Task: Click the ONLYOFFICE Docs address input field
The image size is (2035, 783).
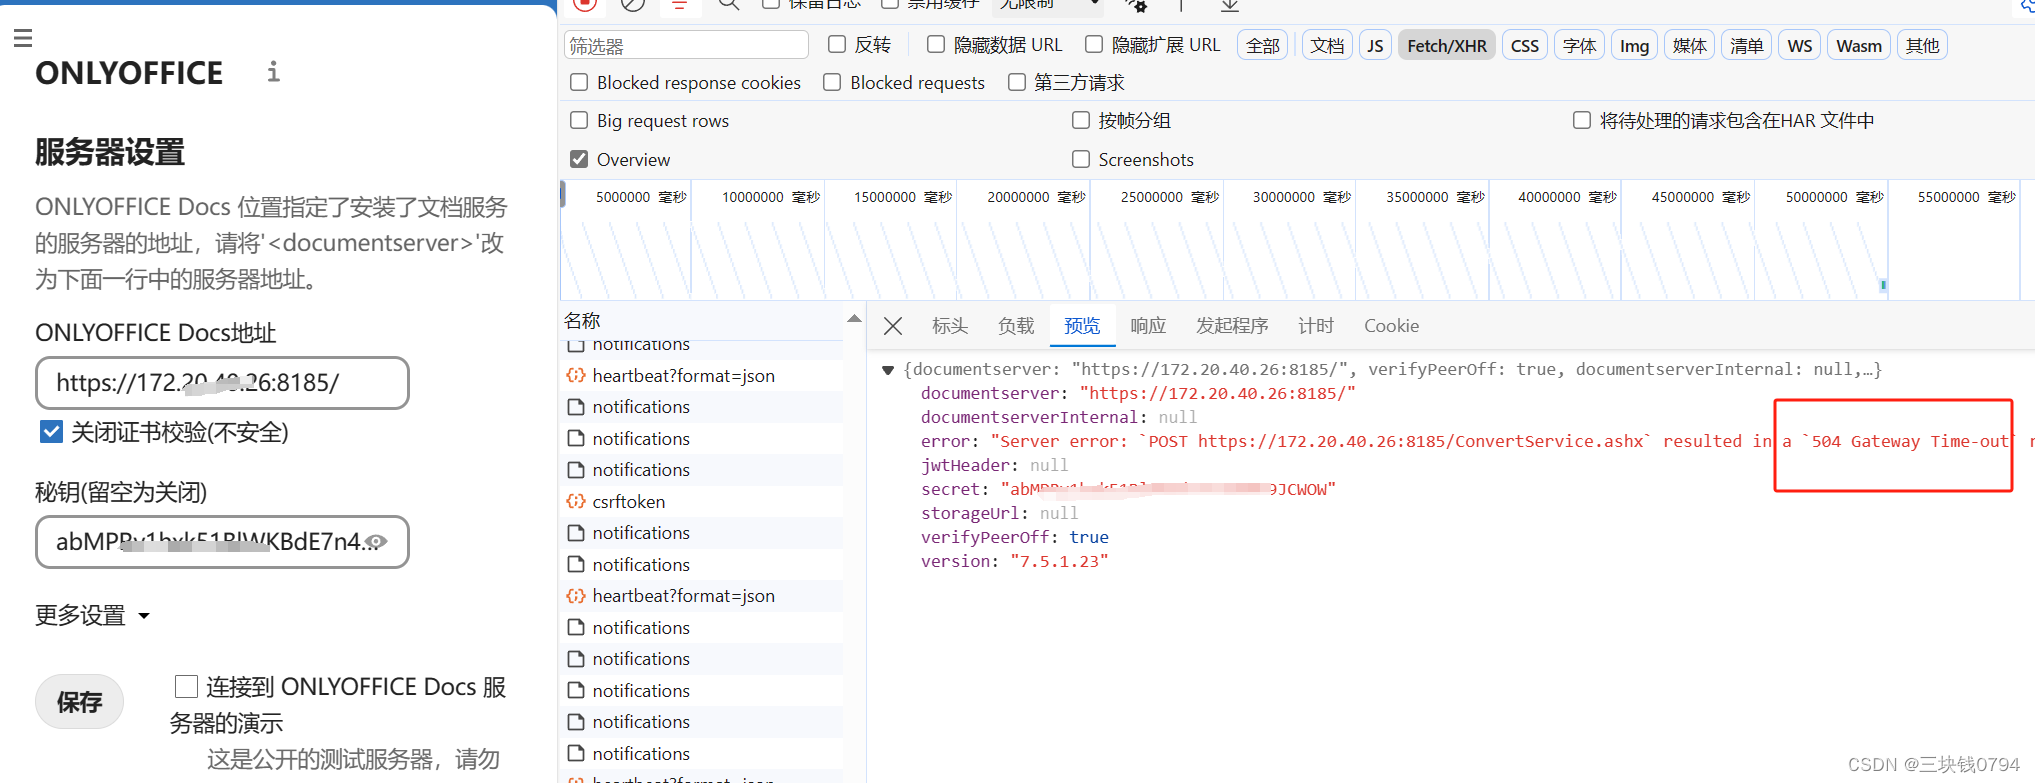Action: (x=222, y=383)
